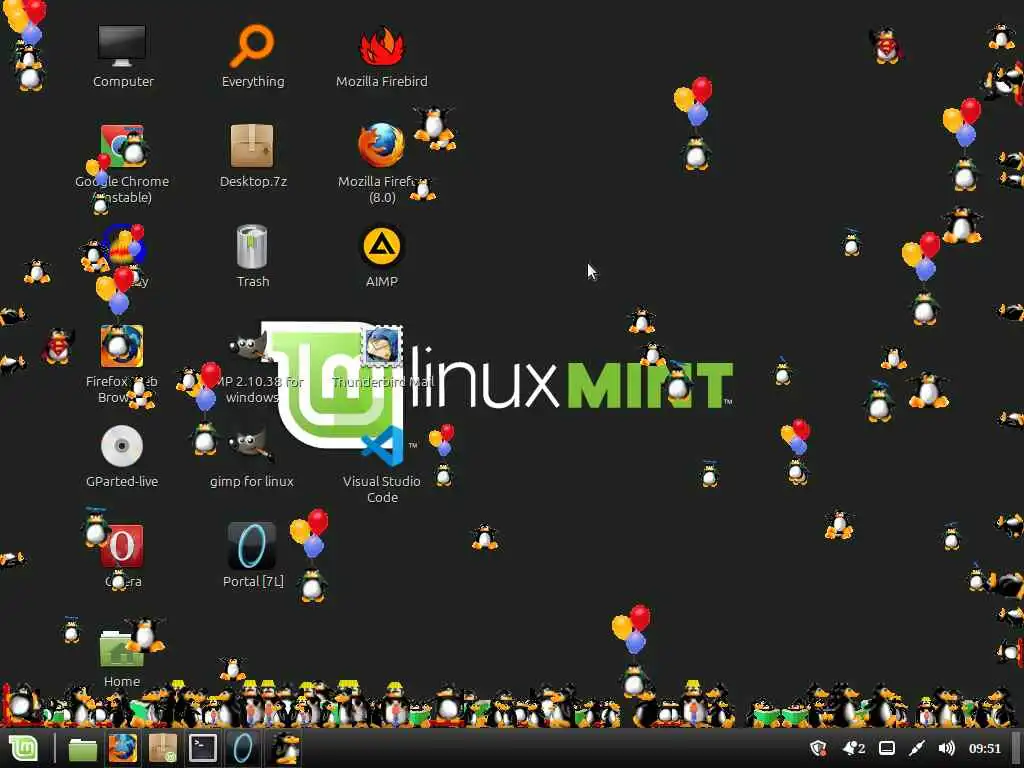1024x768 pixels.
Task: Open the terminal from the taskbar
Action: tap(203, 748)
